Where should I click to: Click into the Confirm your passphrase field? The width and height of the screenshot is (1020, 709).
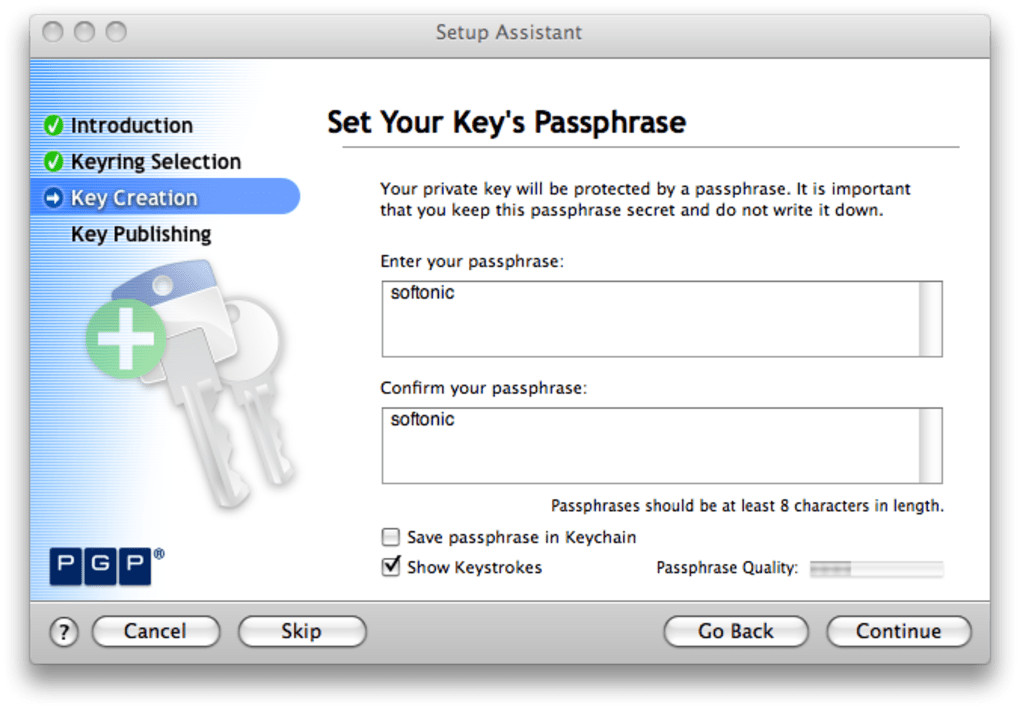click(650, 445)
